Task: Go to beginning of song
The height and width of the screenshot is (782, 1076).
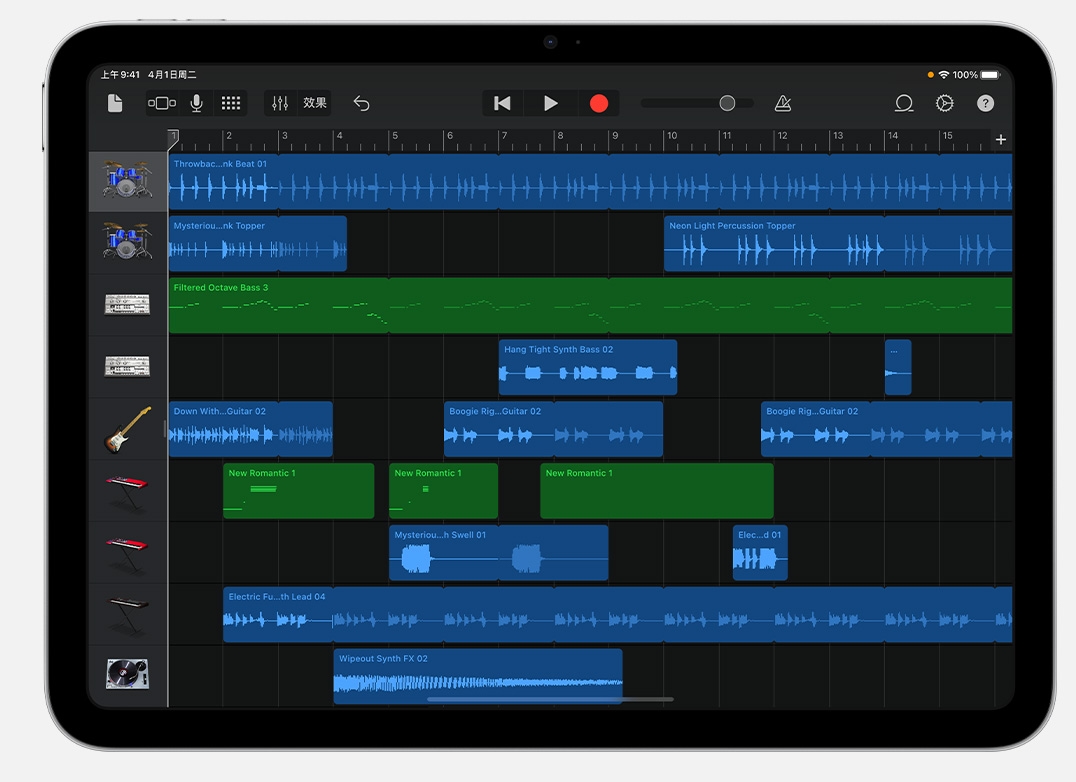Action: (503, 103)
